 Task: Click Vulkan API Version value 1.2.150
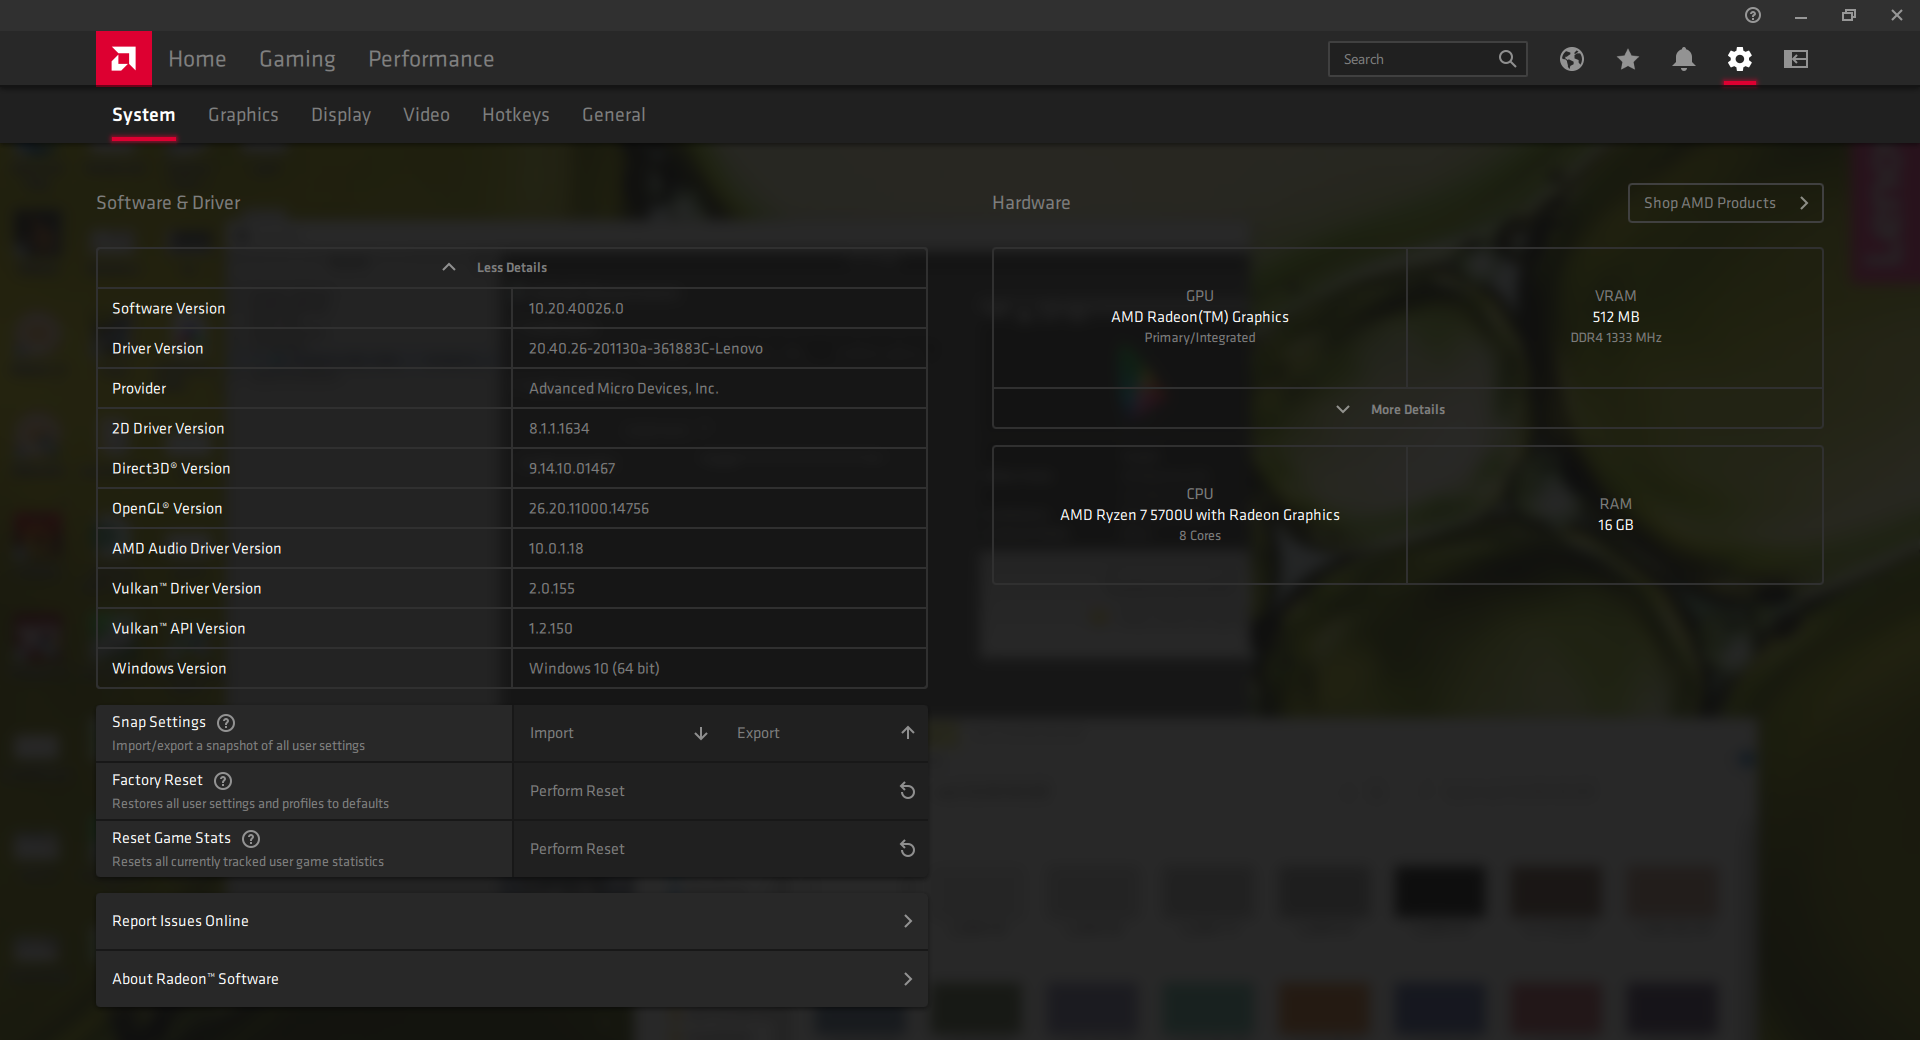coord(551,628)
